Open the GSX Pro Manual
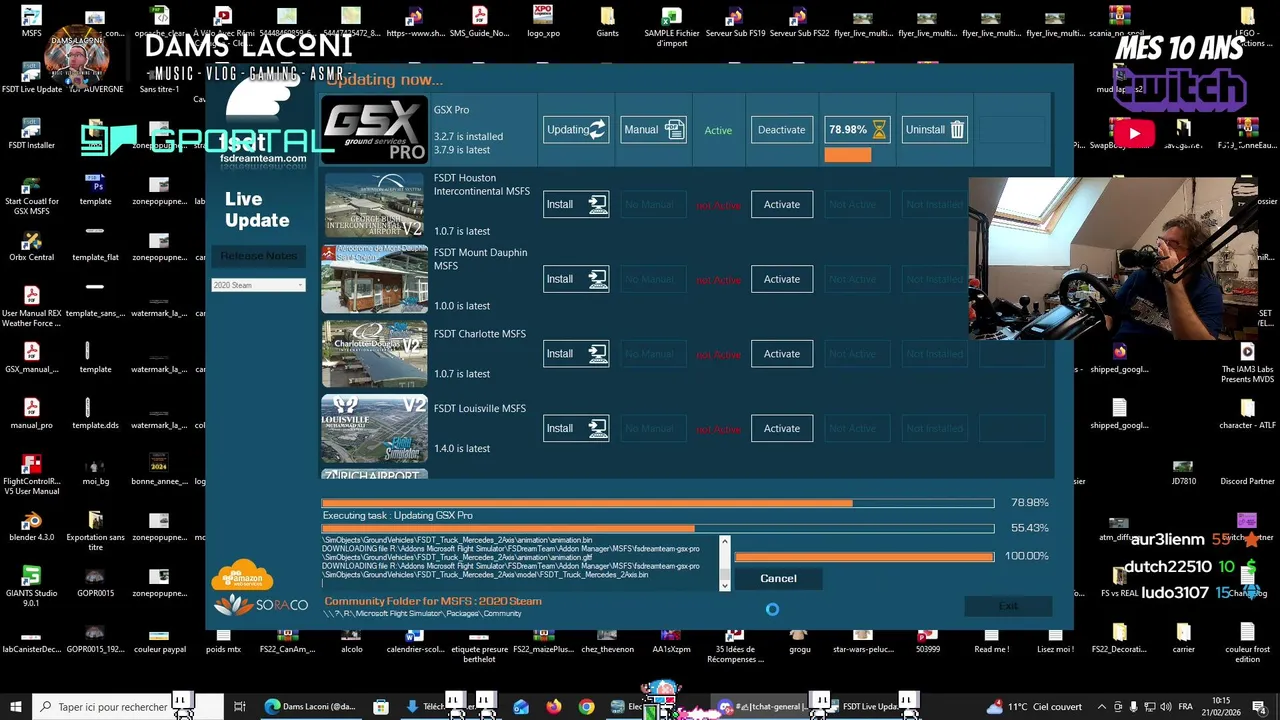 653,130
